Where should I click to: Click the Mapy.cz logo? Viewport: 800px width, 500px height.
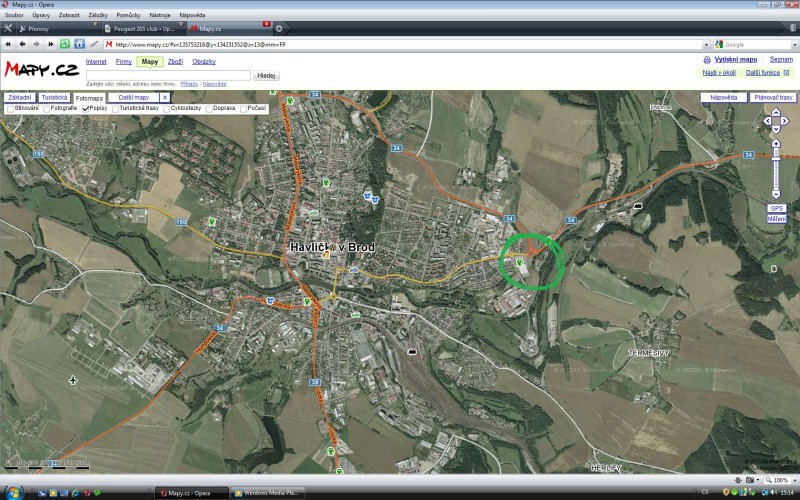[x=40, y=69]
